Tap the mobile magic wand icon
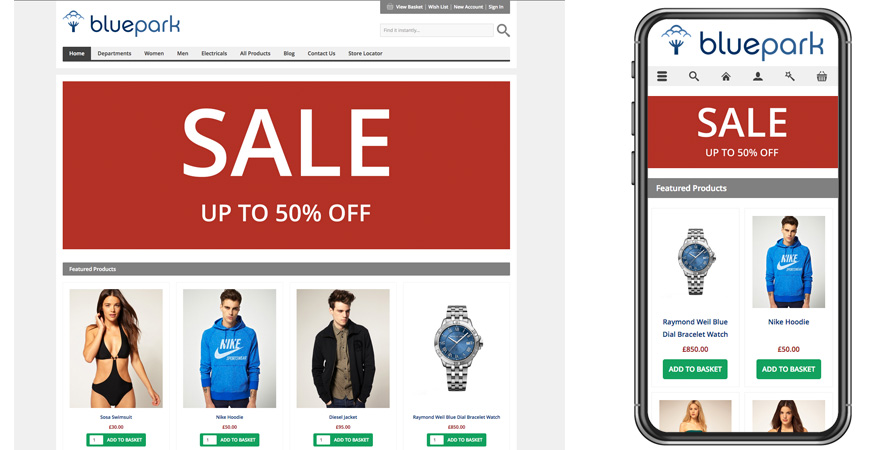Image resolution: width=870 pixels, height=450 pixels. (790, 77)
